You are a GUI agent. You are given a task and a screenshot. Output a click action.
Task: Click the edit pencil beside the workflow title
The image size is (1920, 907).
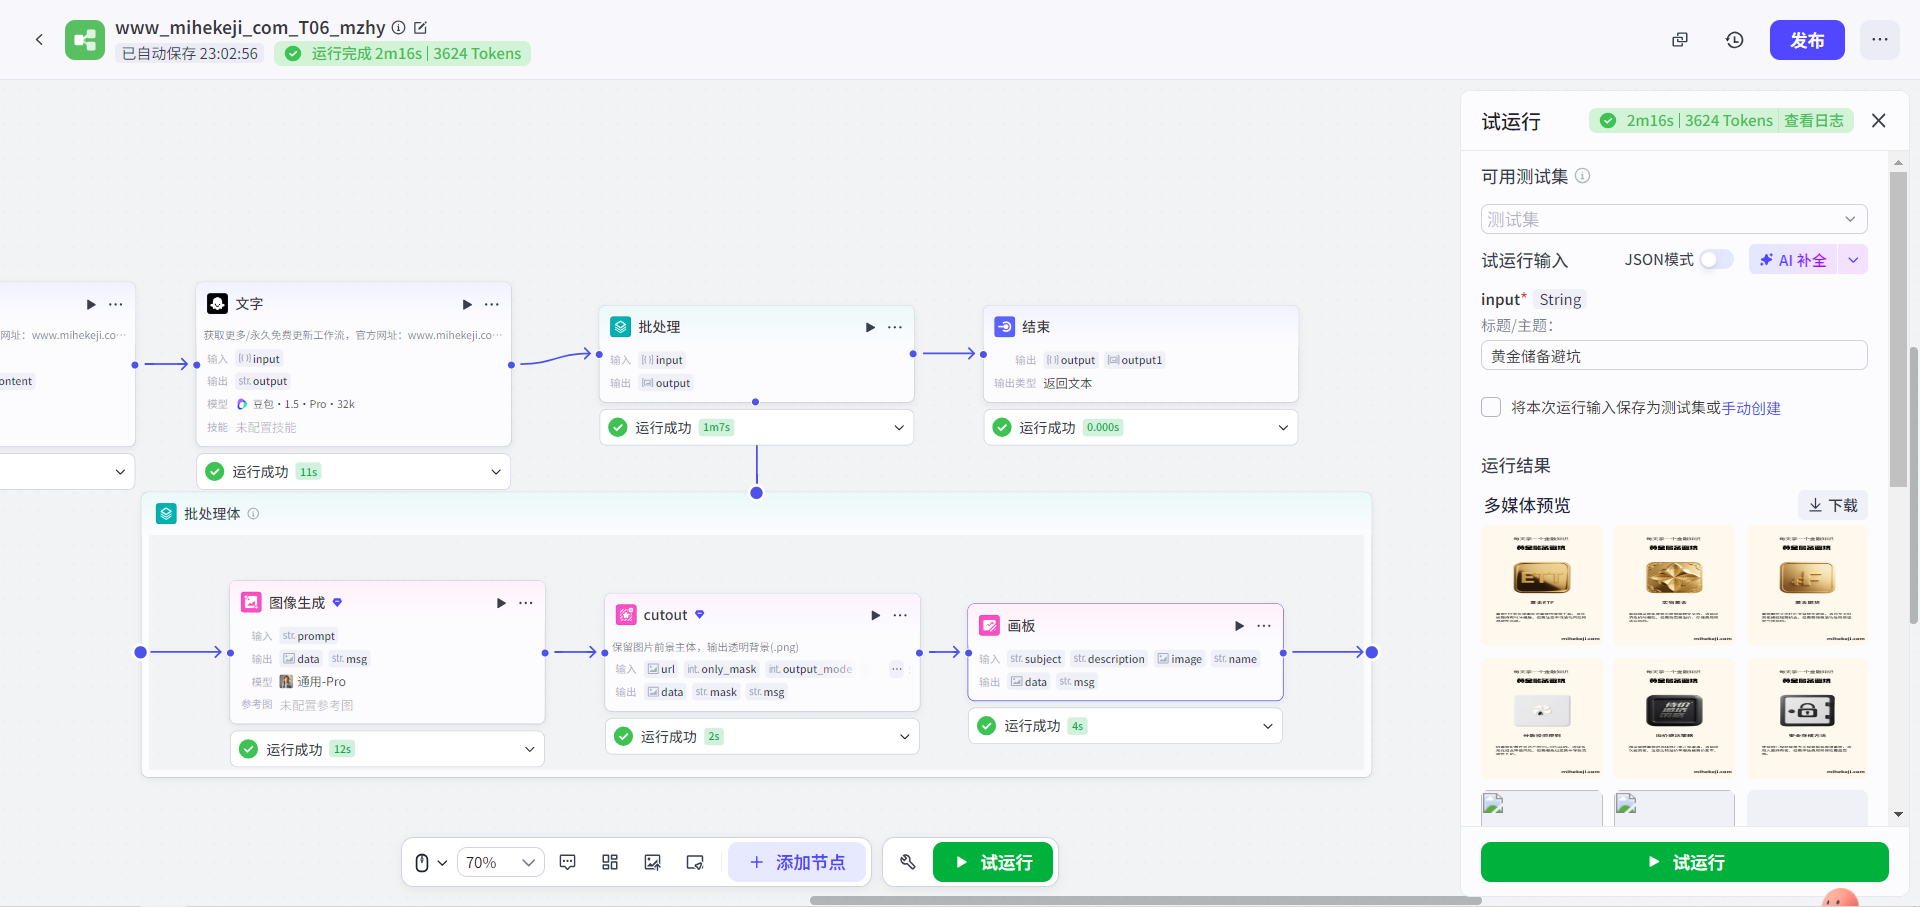pyautogui.click(x=420, y=27)
